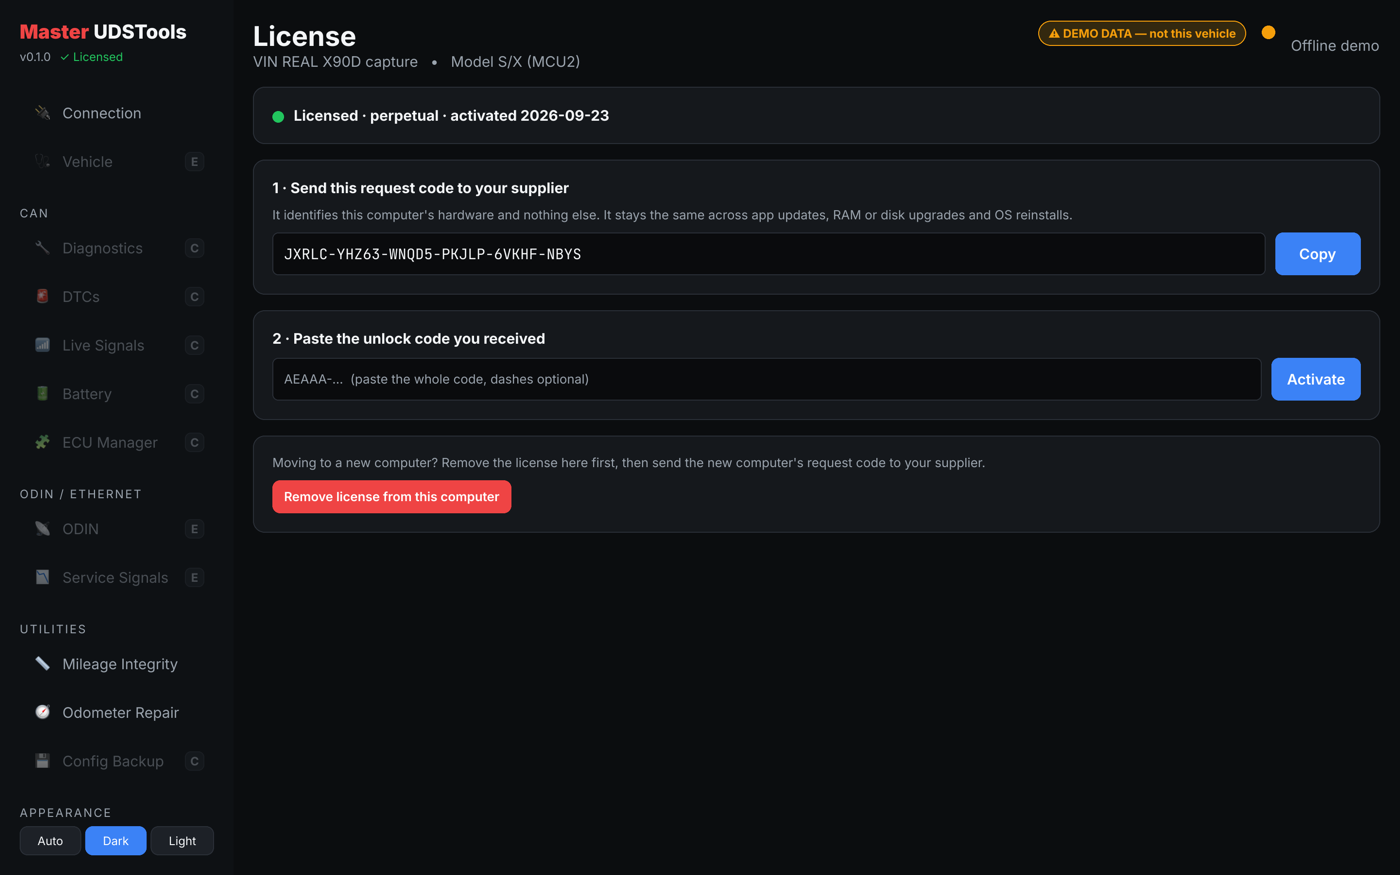1400x875 pixels.
Task: Click the ODIN / ETHERNET section header
Action: (x=81, y=494)
